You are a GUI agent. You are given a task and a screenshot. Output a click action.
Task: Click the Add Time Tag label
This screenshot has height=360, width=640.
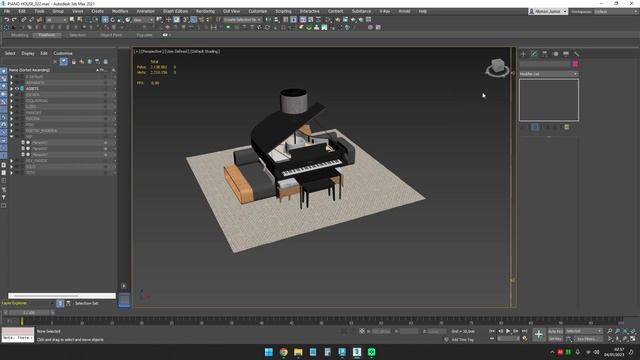(462, 340)
